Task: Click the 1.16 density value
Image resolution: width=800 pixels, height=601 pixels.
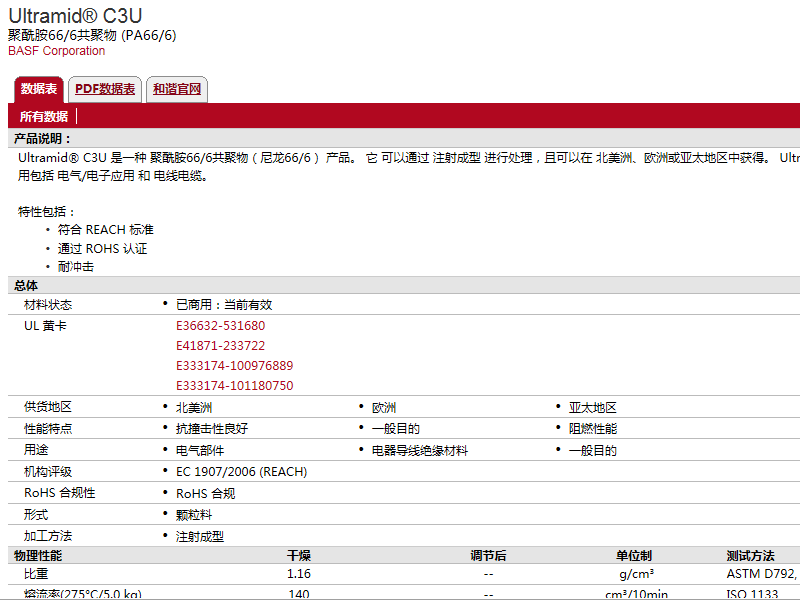Action: tap(299, 574)
